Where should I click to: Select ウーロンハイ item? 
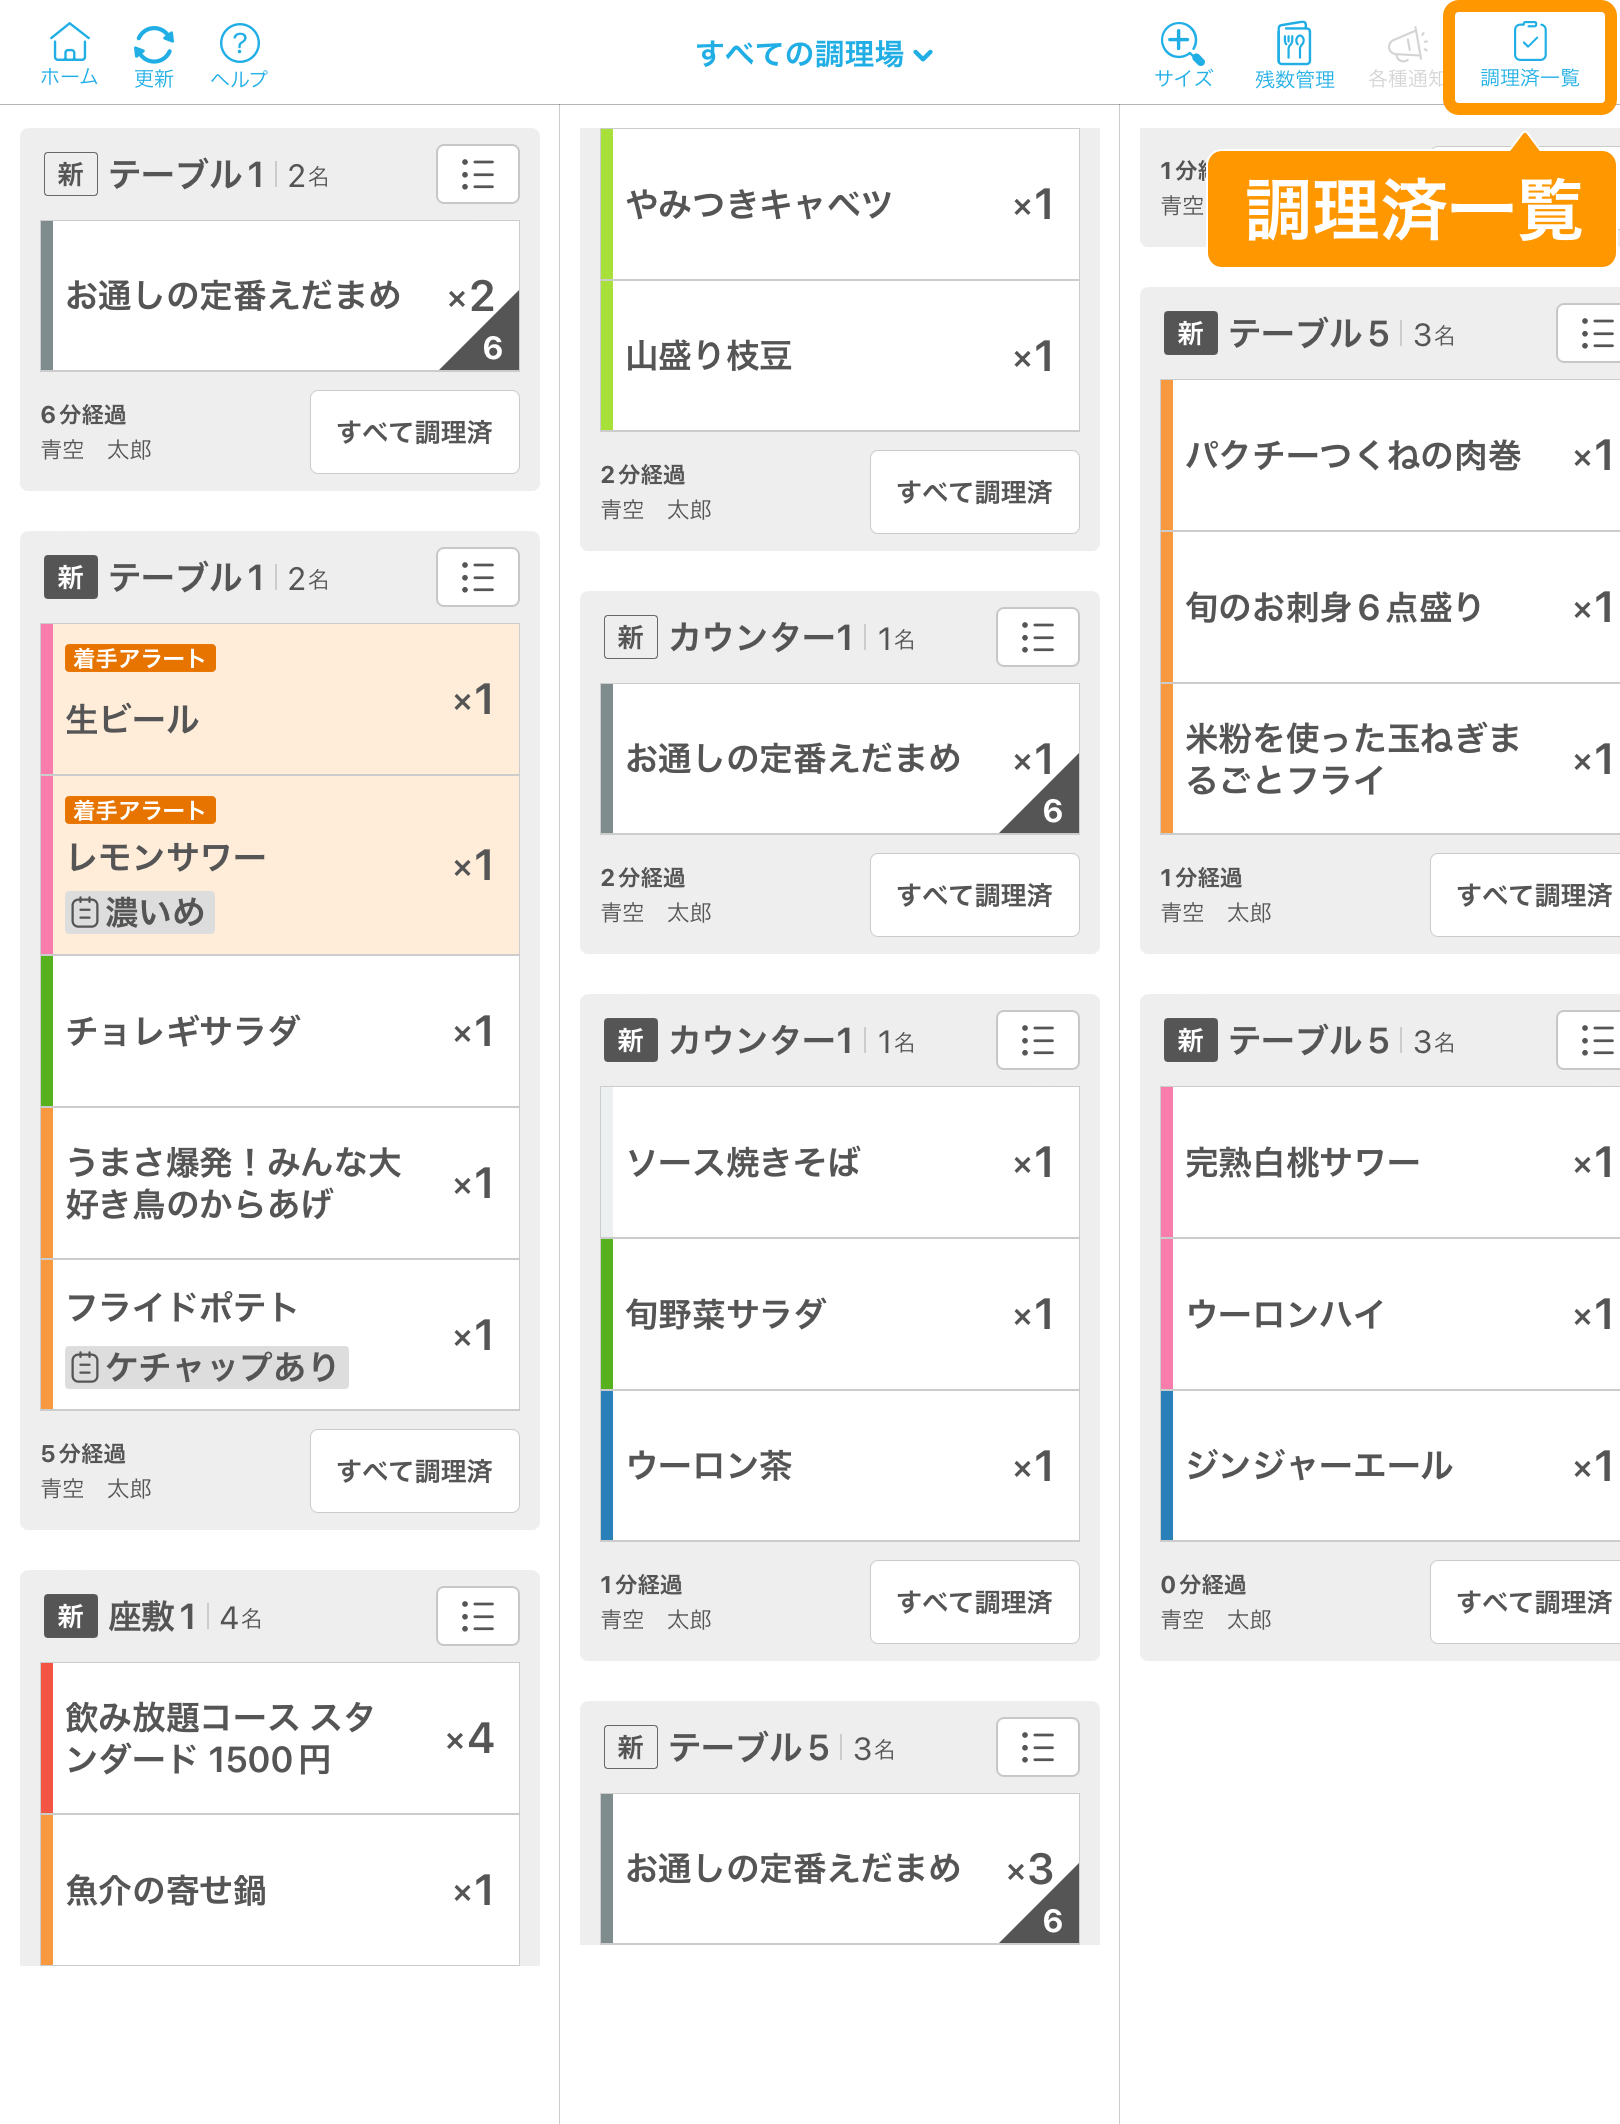coord(1390,1314)
